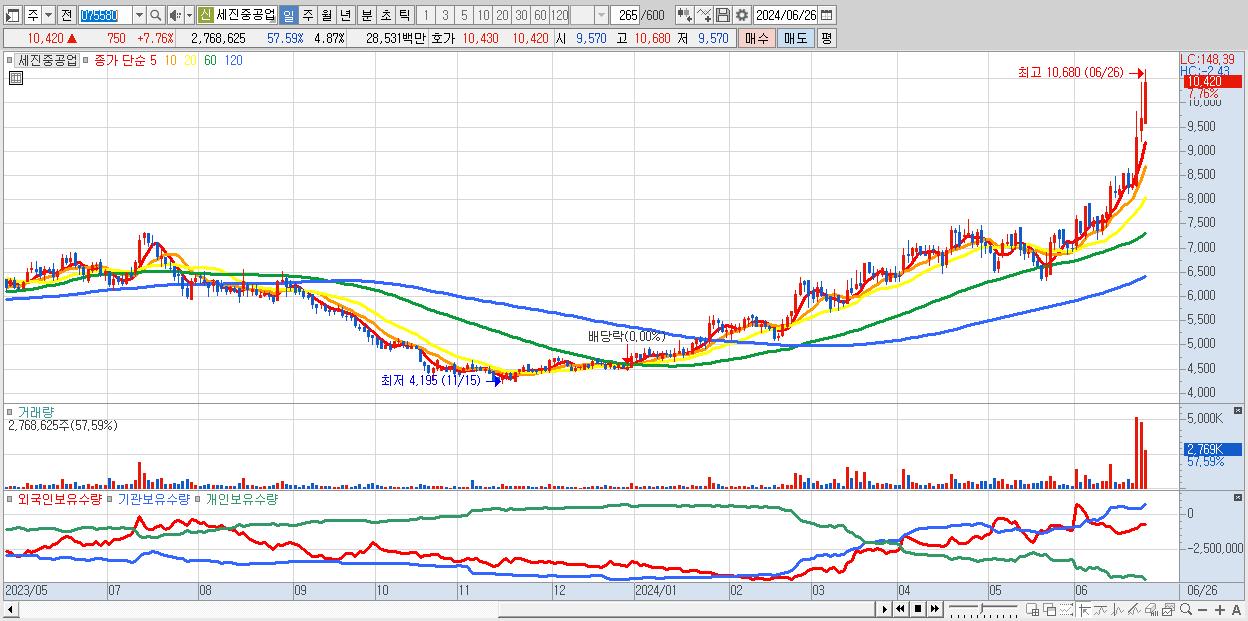Click the 매도 sell button
This screenshot has width=1248, height=621.
pos(796,38)
